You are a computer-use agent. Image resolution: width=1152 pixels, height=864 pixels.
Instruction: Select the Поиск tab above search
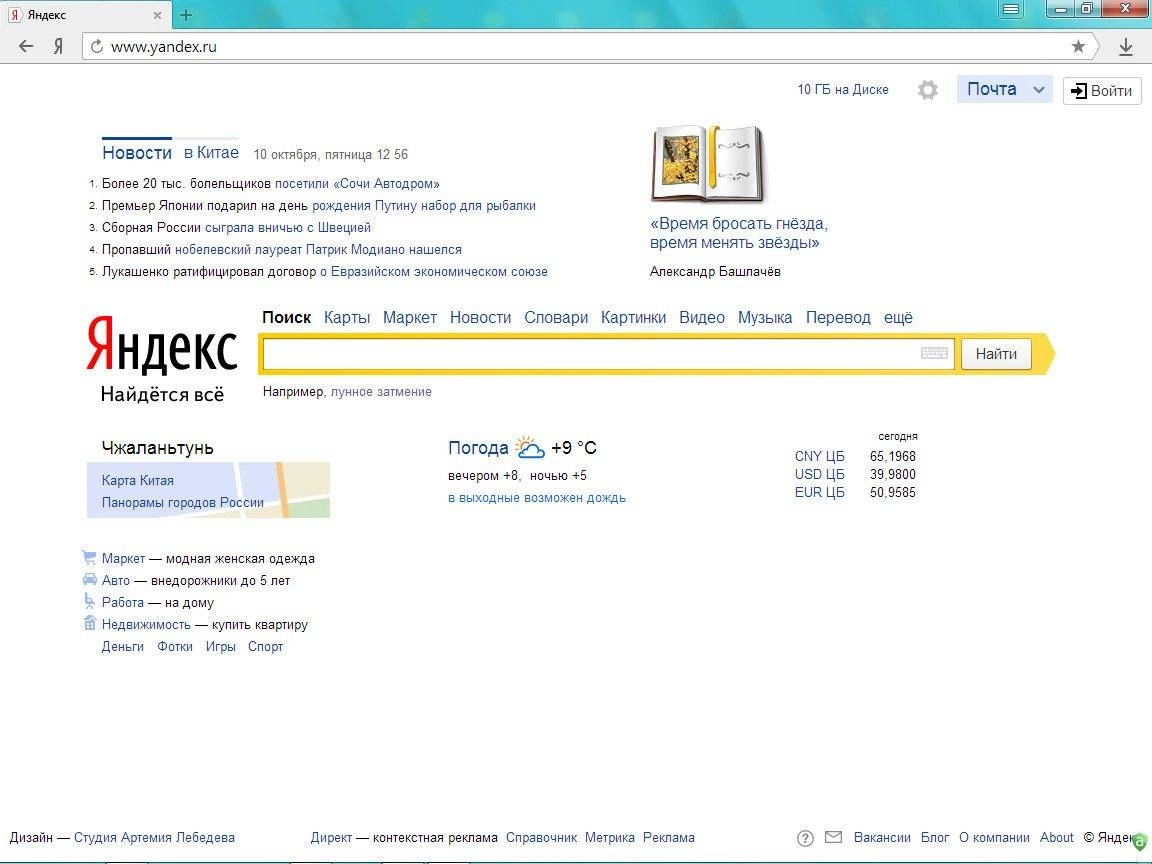(287, 317)
